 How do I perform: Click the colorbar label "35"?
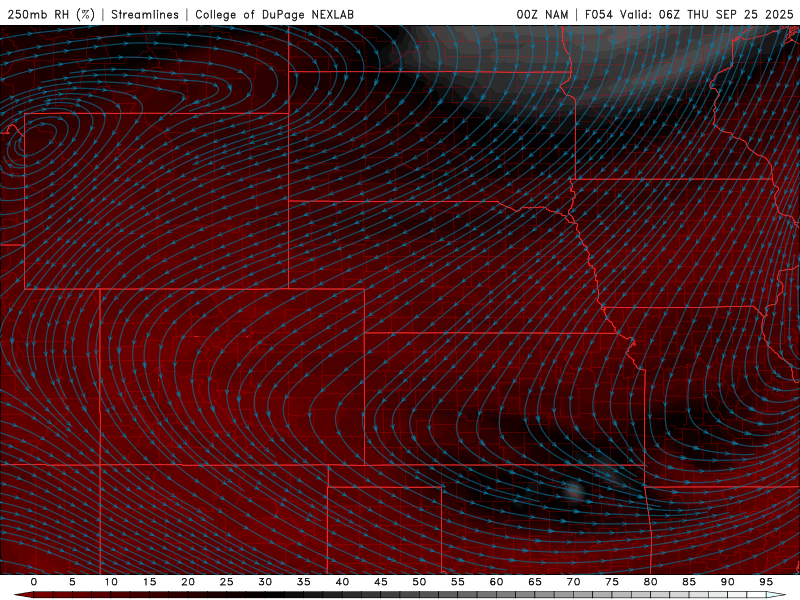[304, 582]
